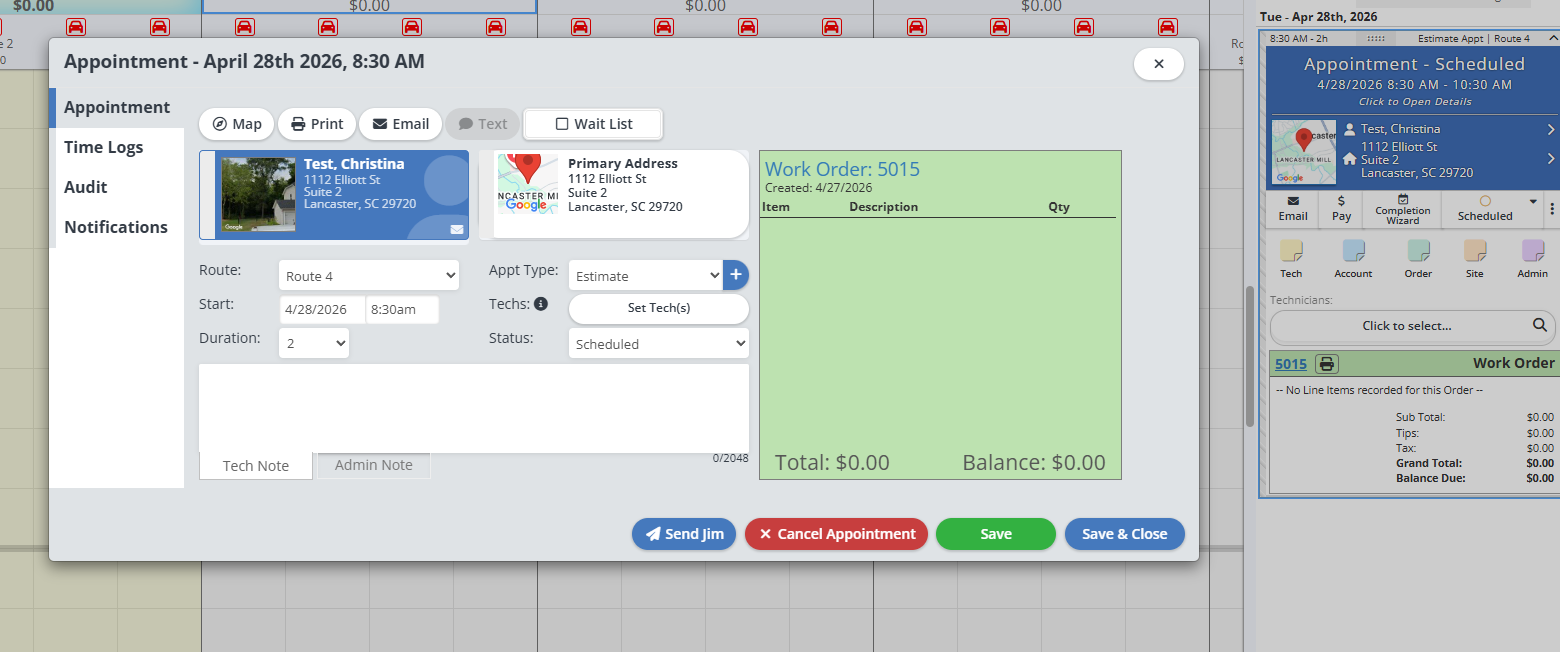Change the Status dropdown from Scheduled

pos(658,344)
